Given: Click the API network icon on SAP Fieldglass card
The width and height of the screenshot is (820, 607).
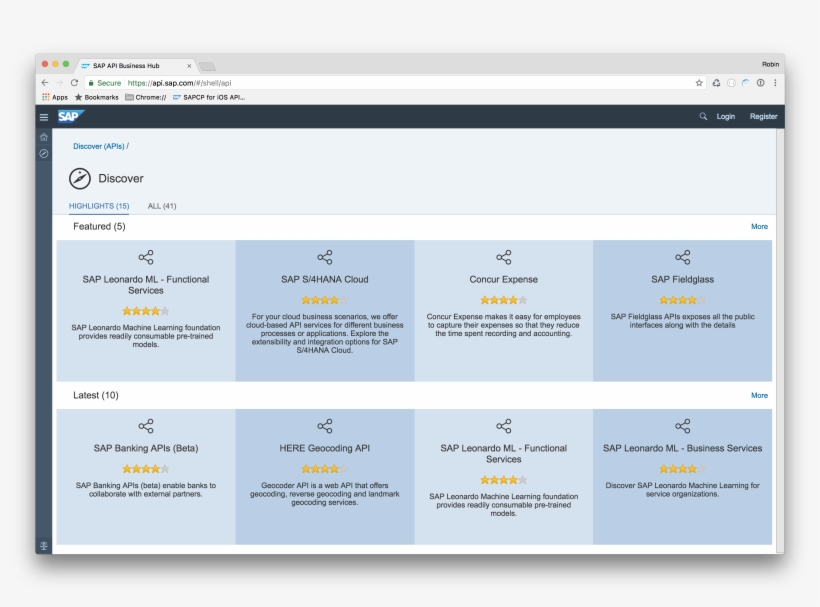Looking at the screenshot, I should click(683, 258).
